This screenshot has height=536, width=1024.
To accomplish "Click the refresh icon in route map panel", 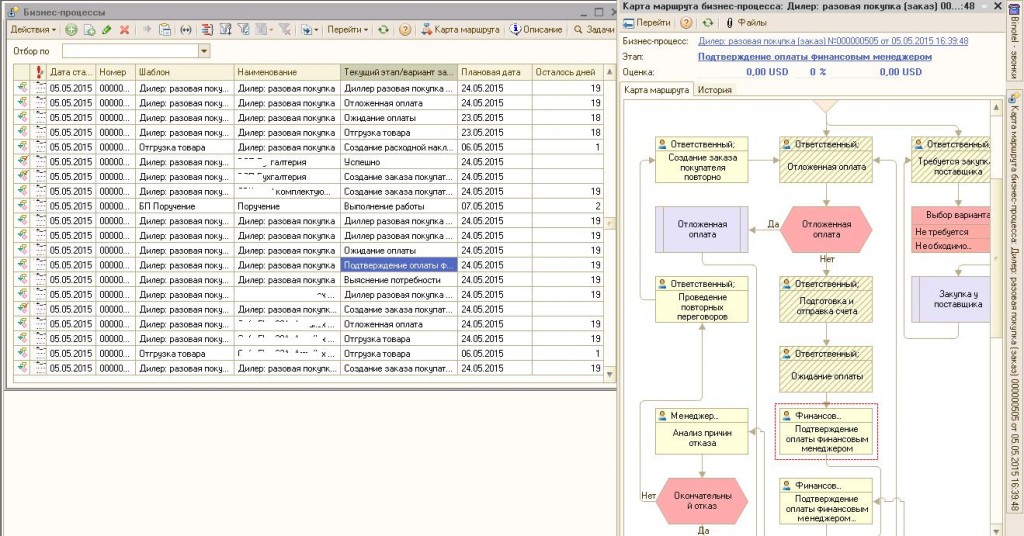I will tap(708, 23).
